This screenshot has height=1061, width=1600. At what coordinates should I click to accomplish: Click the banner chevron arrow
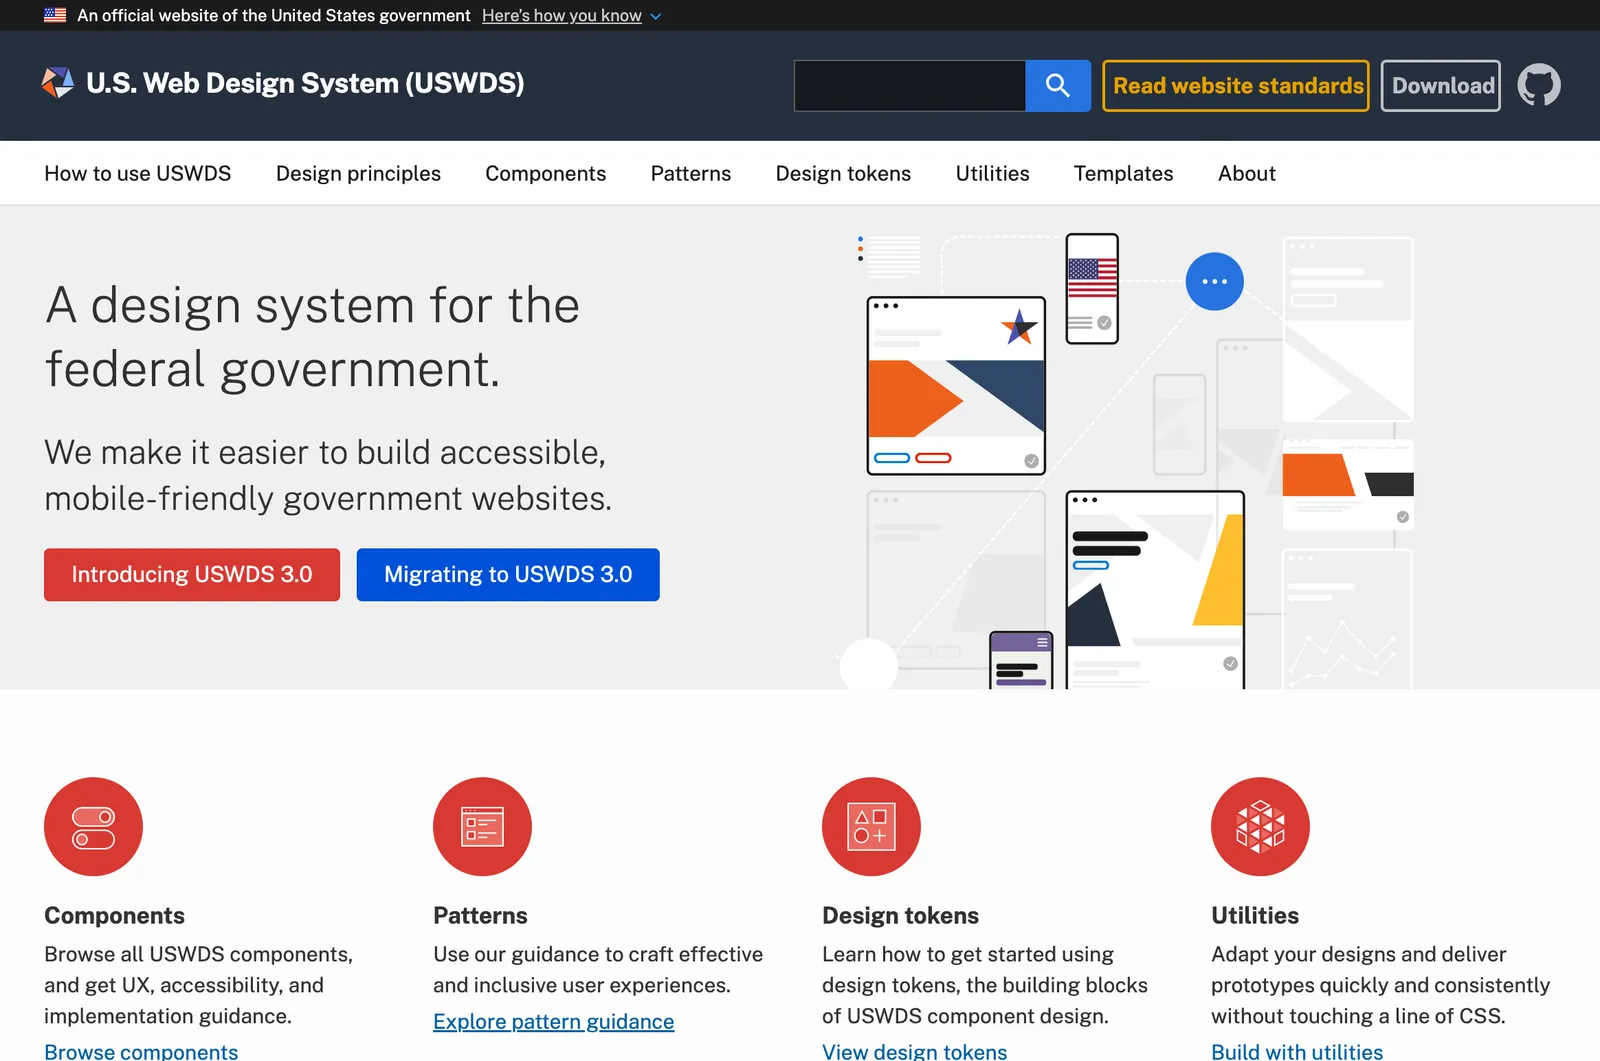point(656,16)
